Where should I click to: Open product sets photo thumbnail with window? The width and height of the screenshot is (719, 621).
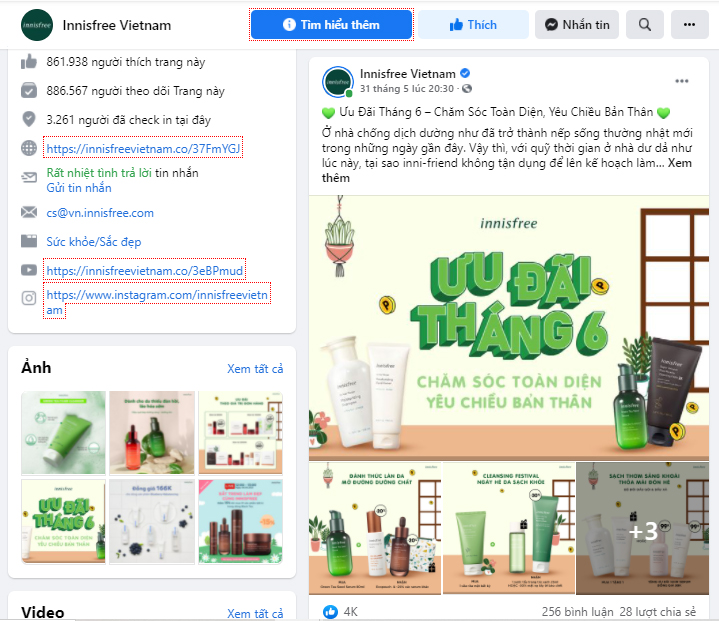click(241, 432)
